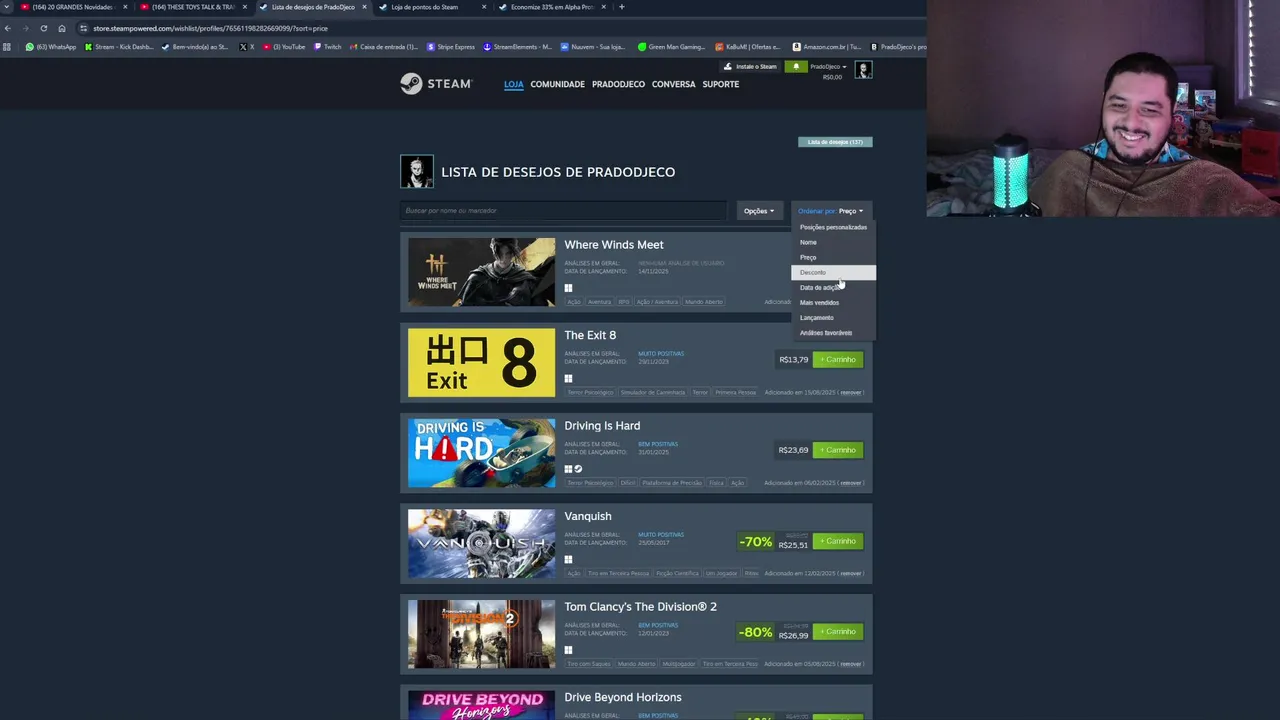
Task: Click Windows platform icon on The Exit 8
Action: [568, 378]
